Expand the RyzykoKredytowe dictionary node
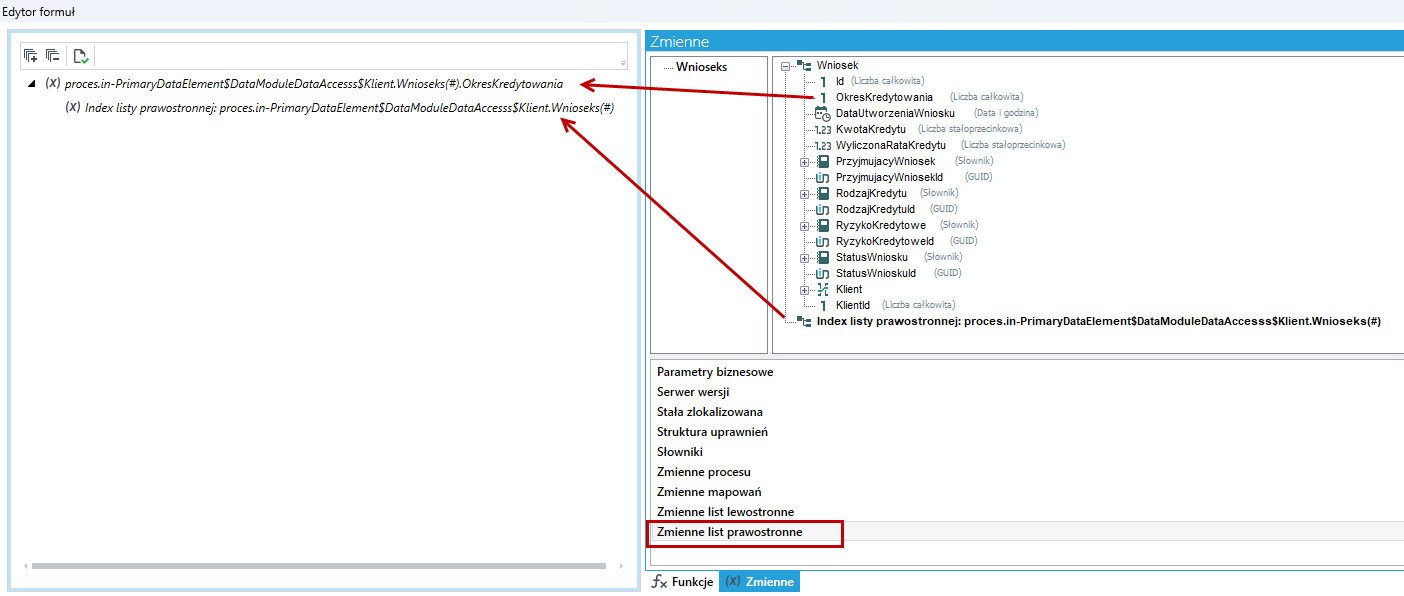The width and height of the screenshot is (1404, 596). click(804, 225)
